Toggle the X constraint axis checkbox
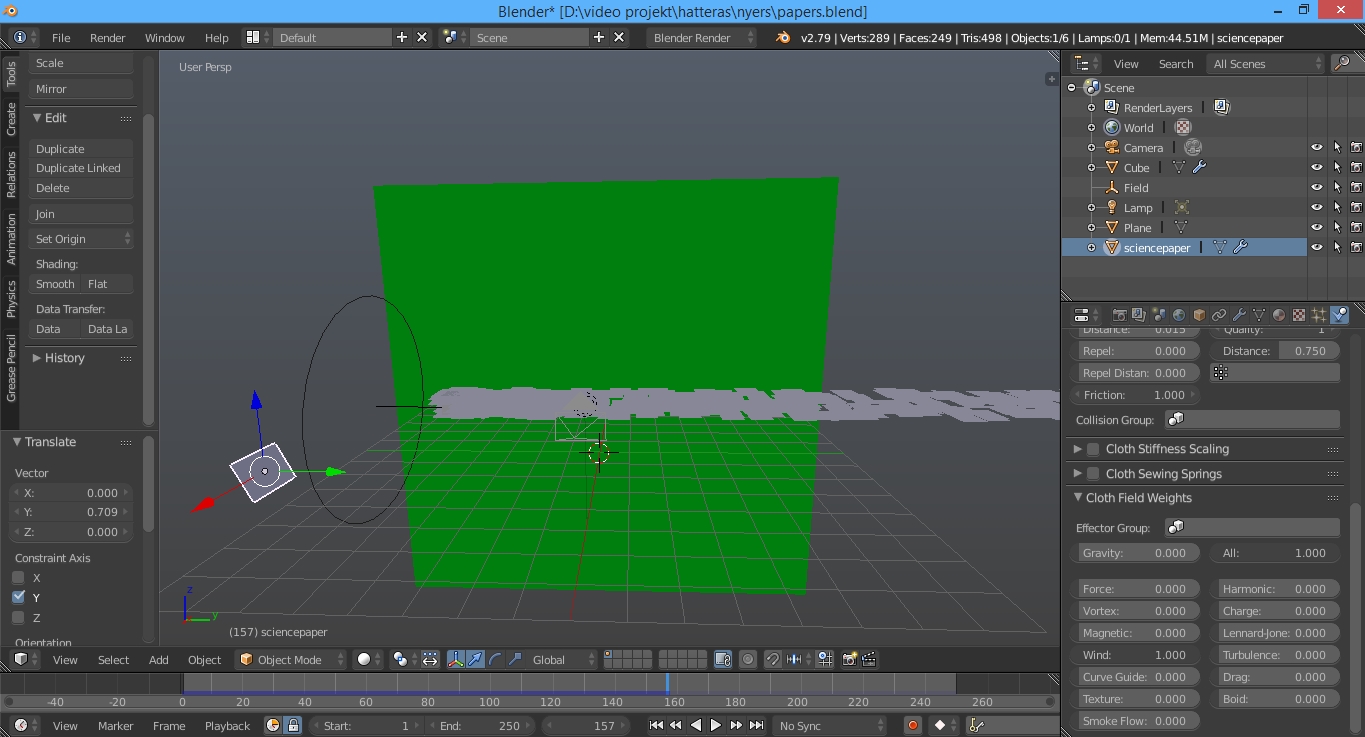Image resolution: width=1365 pixels, height=737 pixels. tap(18, 577)
